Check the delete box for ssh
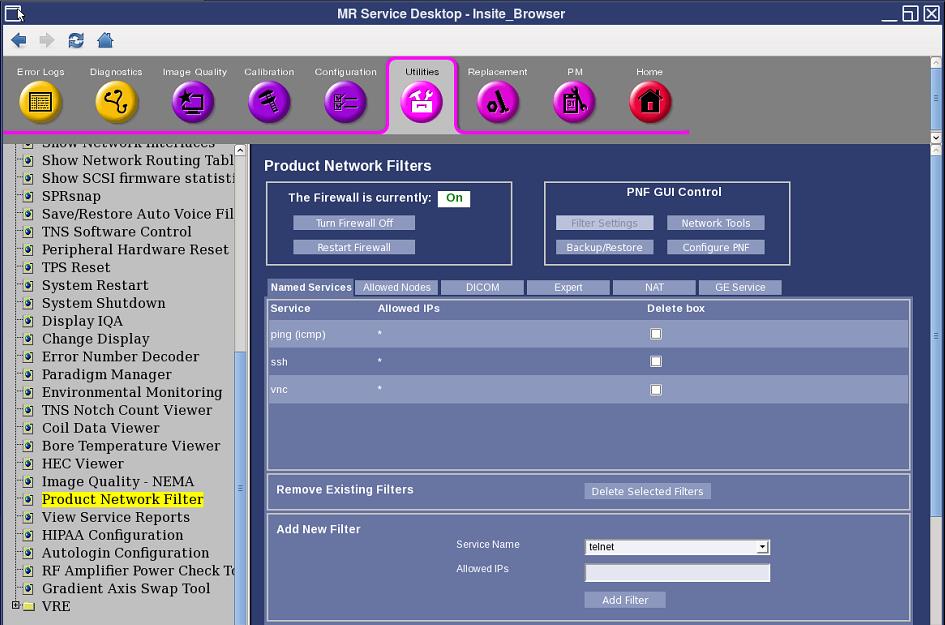This screenshot has height=625, width=945. (x=656, y=362)
